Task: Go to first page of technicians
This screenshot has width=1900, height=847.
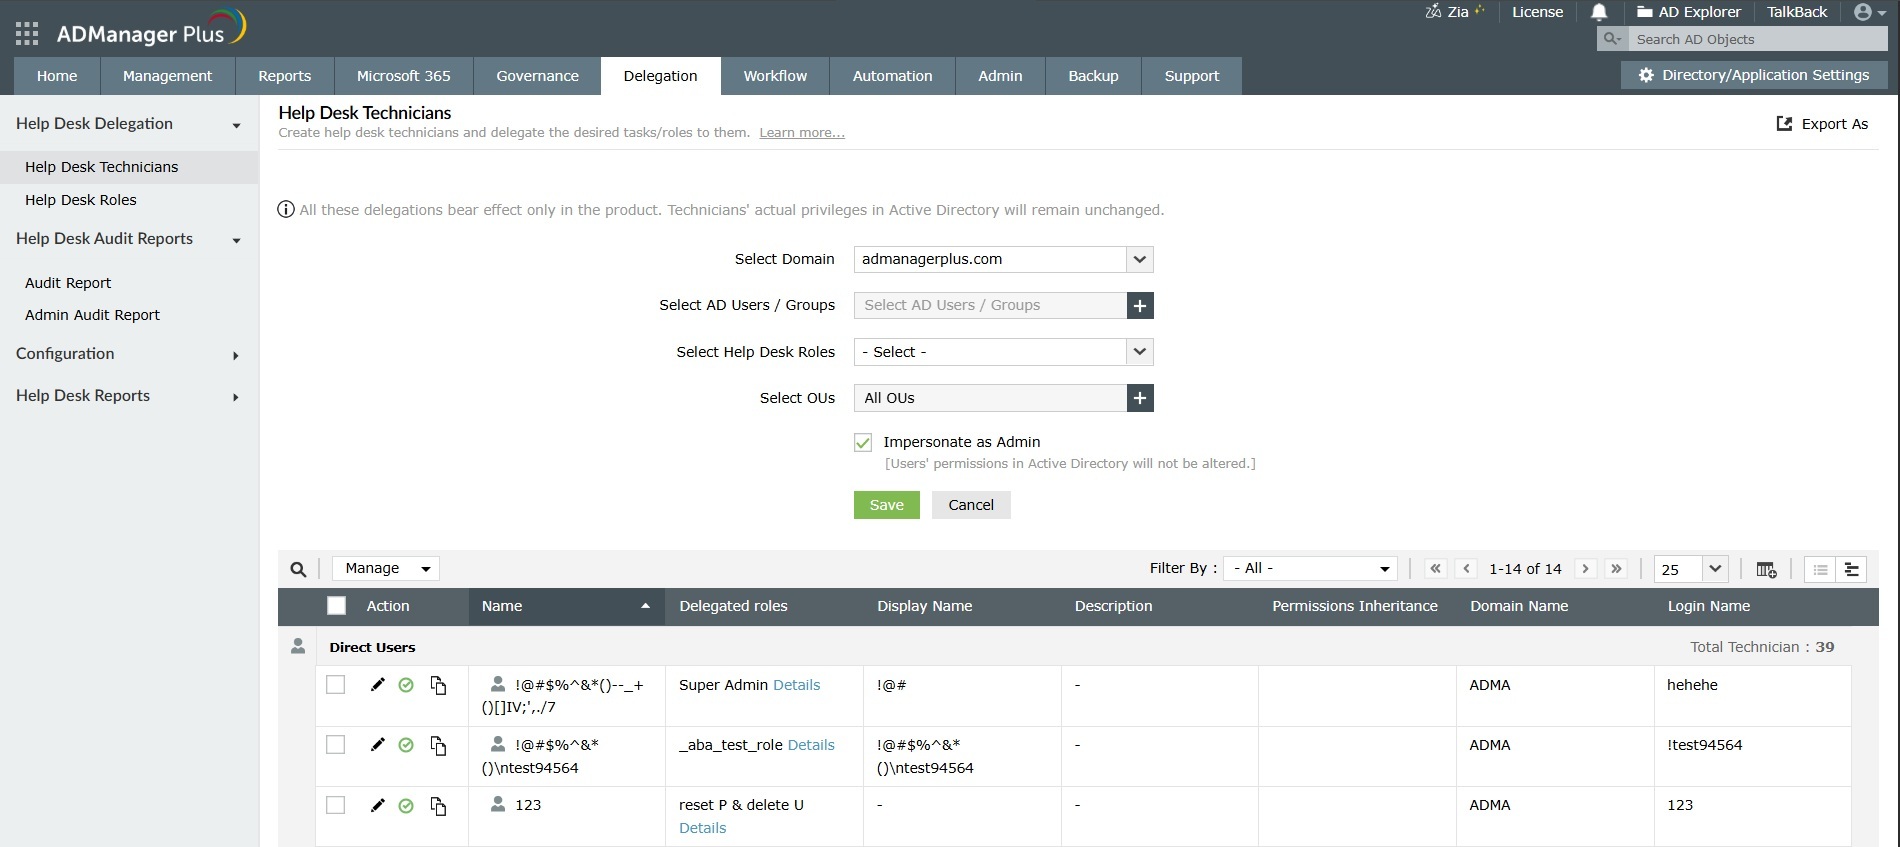Action: pos(1436,568)
